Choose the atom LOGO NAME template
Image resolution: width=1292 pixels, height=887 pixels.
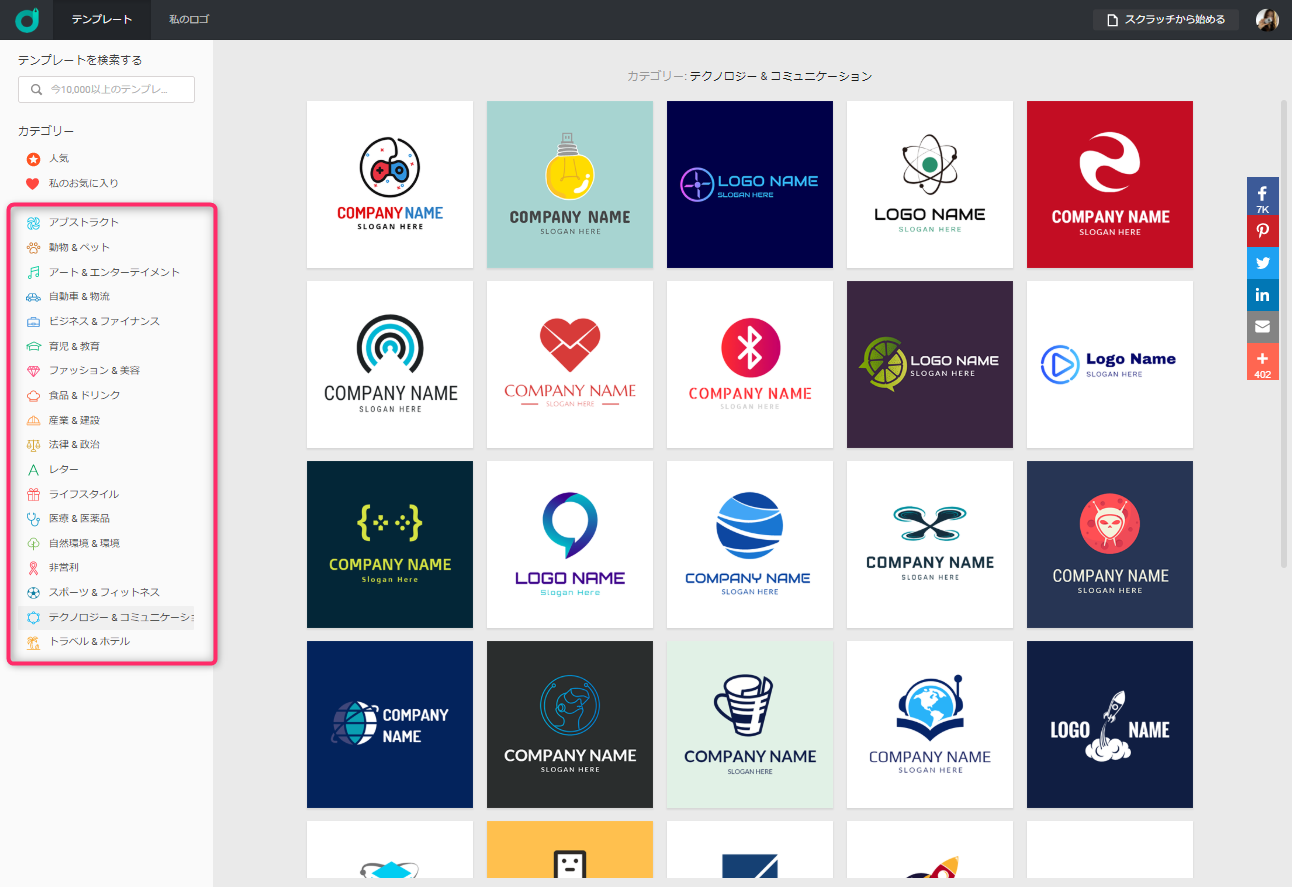(930, 184)
